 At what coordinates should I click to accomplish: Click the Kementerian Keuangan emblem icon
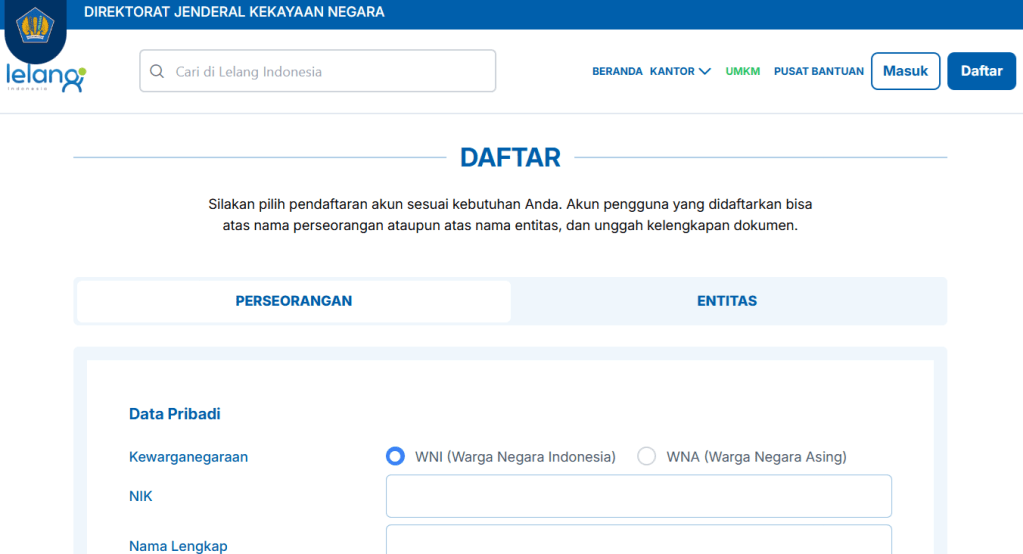click(x=36, y=24)
